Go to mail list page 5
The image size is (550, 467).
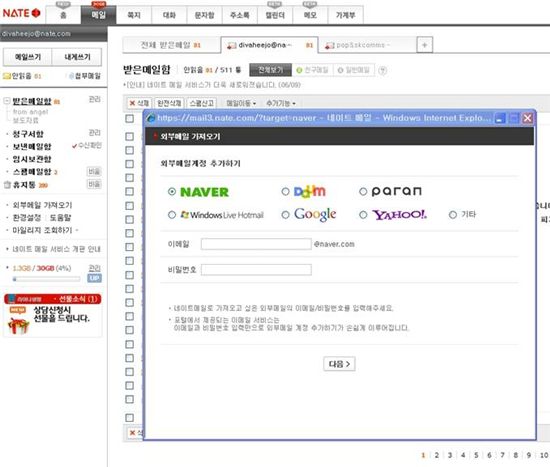pos(476,455)
